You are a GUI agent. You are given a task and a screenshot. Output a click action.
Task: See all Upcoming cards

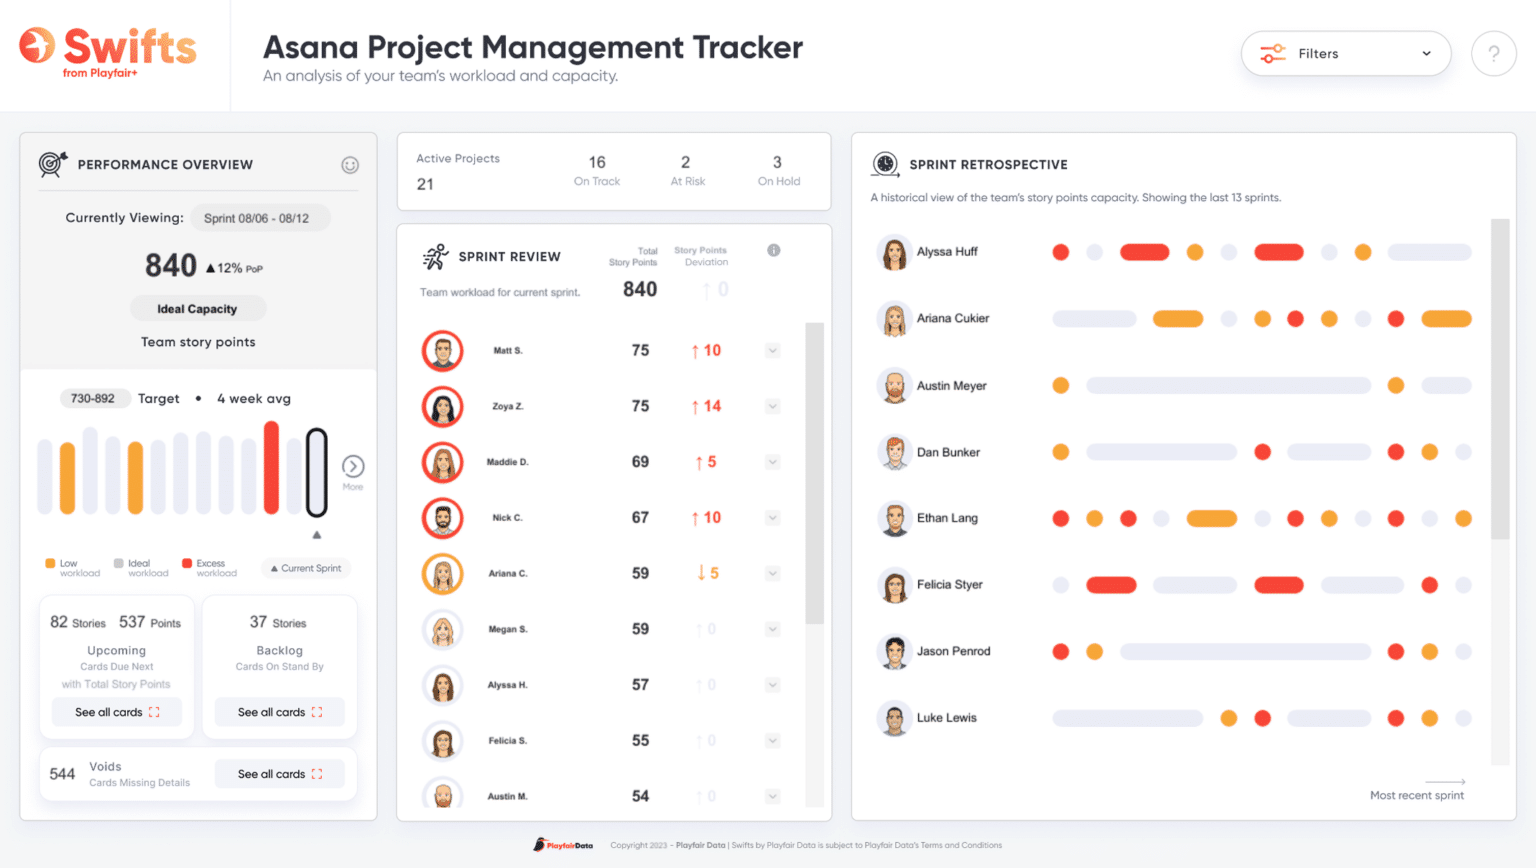tap(116, 711)
